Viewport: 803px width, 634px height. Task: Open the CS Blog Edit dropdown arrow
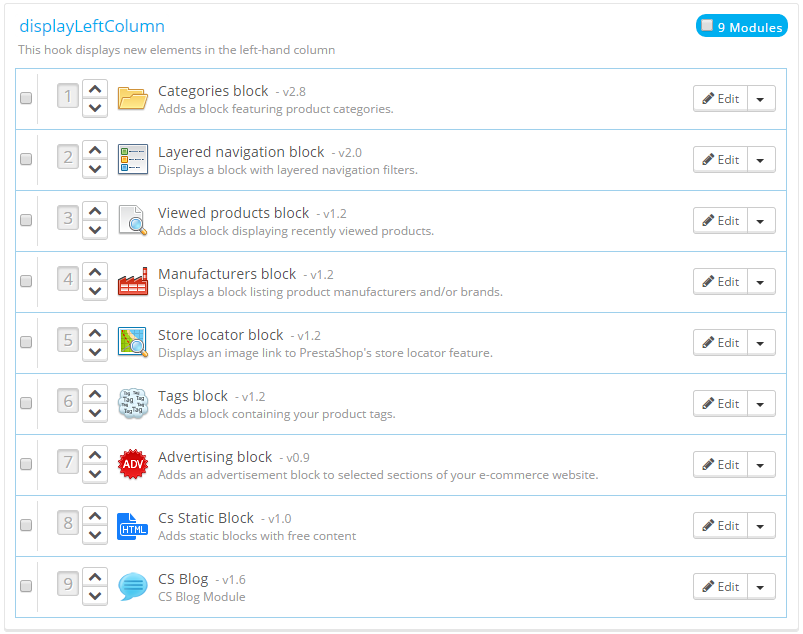761,586
